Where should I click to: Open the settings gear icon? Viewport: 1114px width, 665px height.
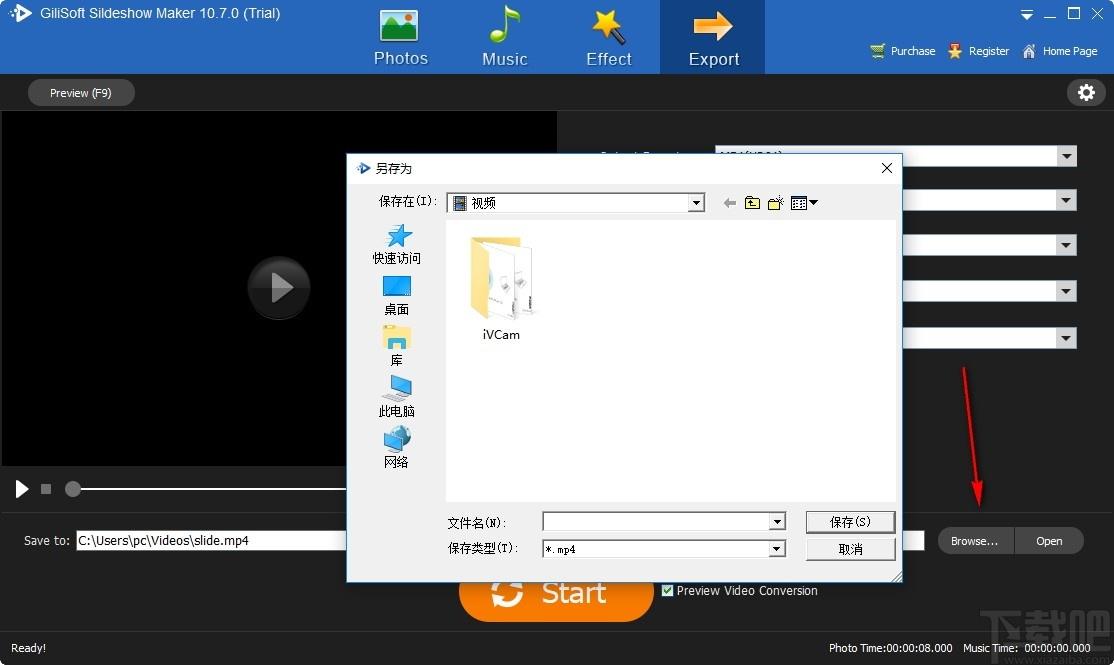(x=1086, y=92)
